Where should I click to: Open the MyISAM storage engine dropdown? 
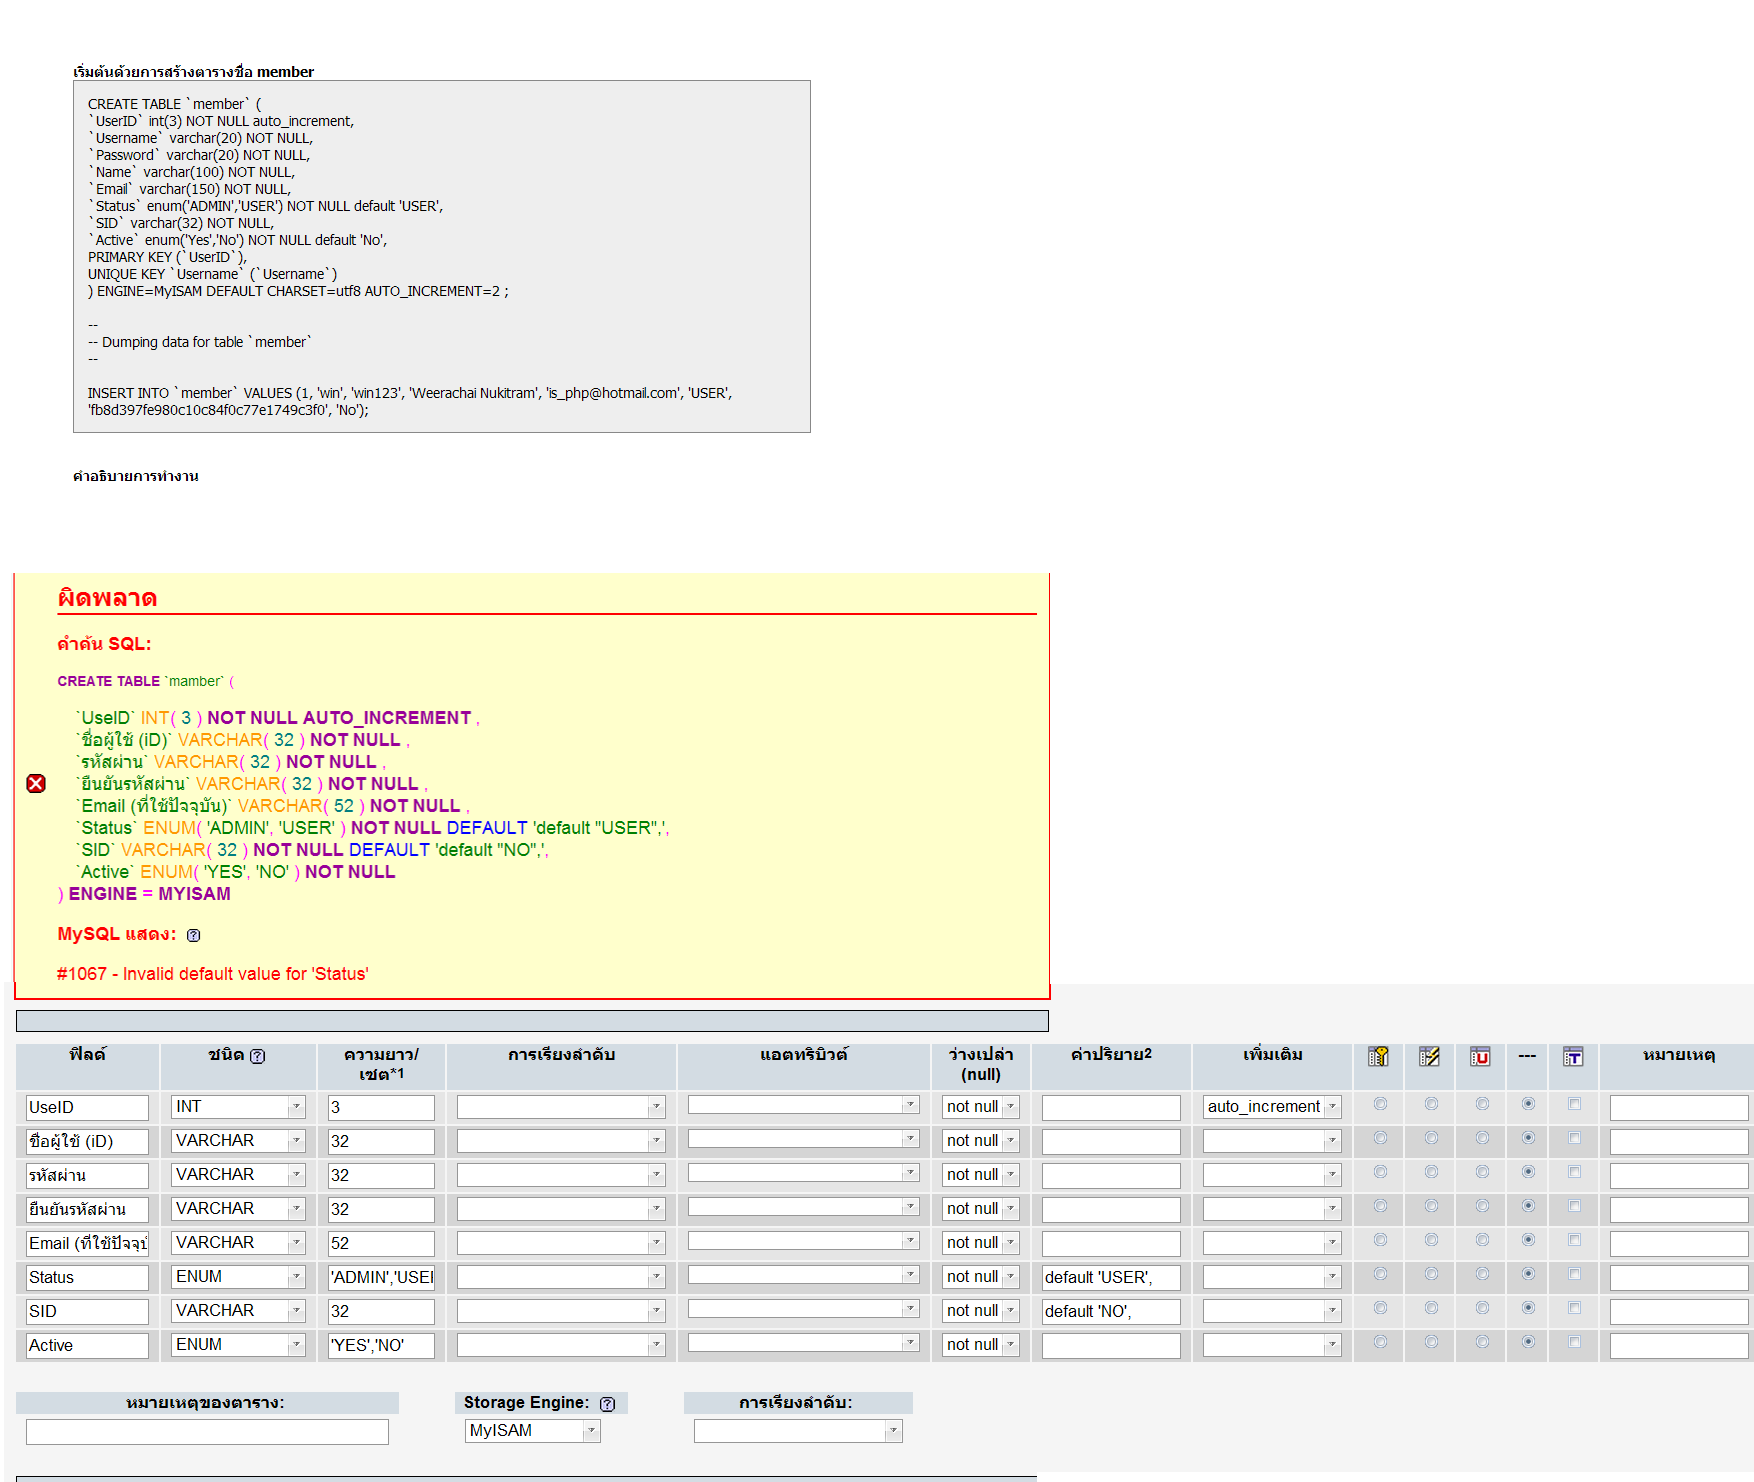(x=532, y=1431)
